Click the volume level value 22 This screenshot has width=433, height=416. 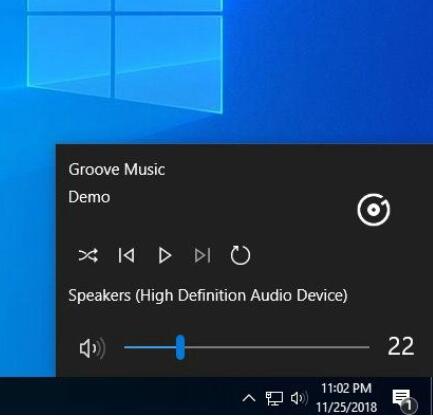[x=401, y=347]
